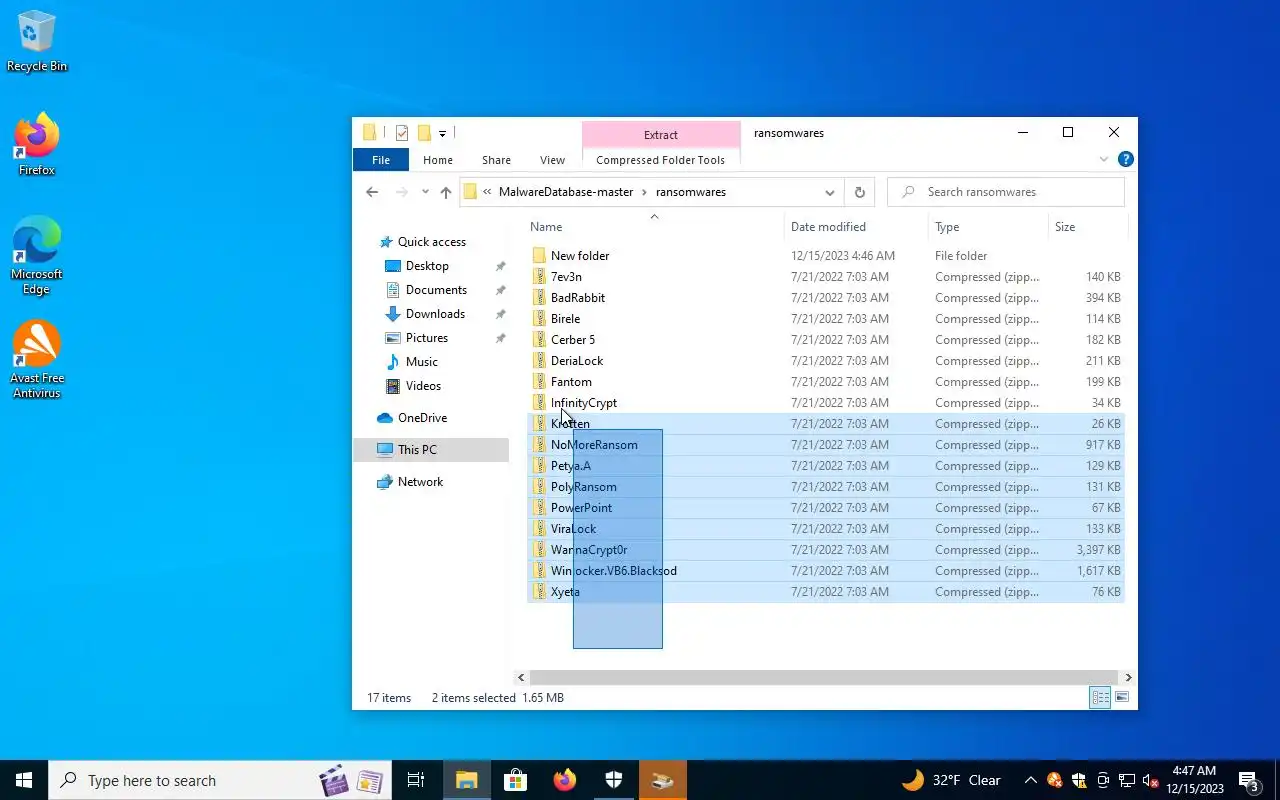Open Videos in the navigation pane
The width and height of the screenshot is (1280, 800).
tap(423, 386)
